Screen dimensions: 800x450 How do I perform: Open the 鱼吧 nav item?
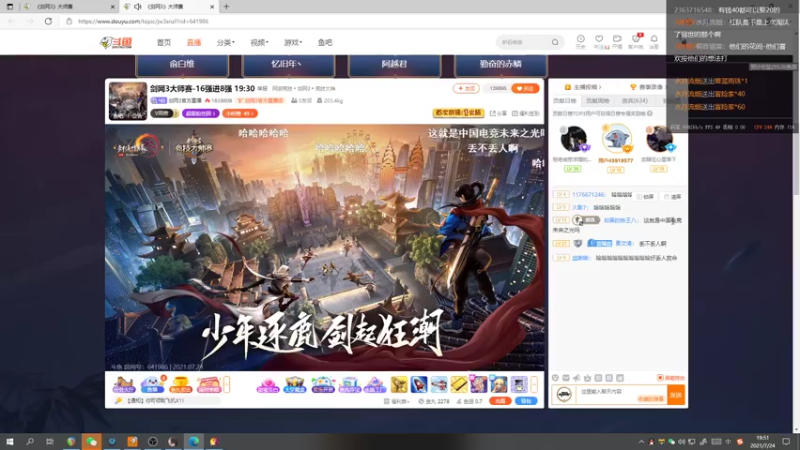(x=325, y=42)
